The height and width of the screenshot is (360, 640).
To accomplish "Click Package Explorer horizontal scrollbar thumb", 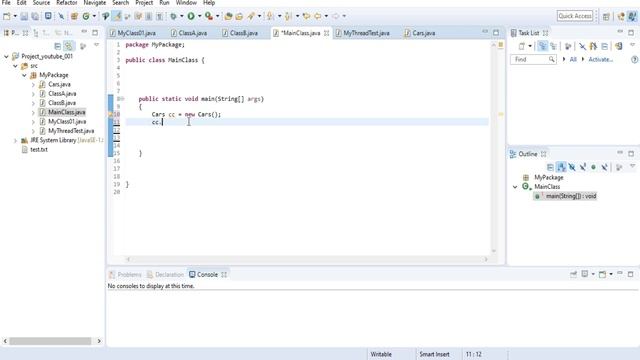I will tap(50, 341).
